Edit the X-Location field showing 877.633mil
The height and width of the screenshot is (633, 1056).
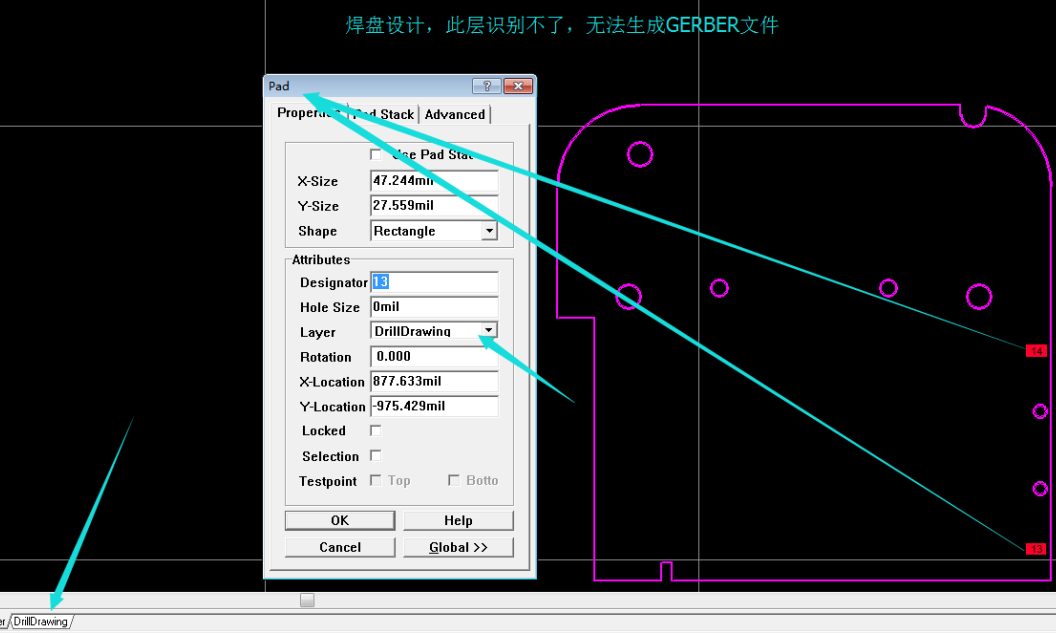434,381
